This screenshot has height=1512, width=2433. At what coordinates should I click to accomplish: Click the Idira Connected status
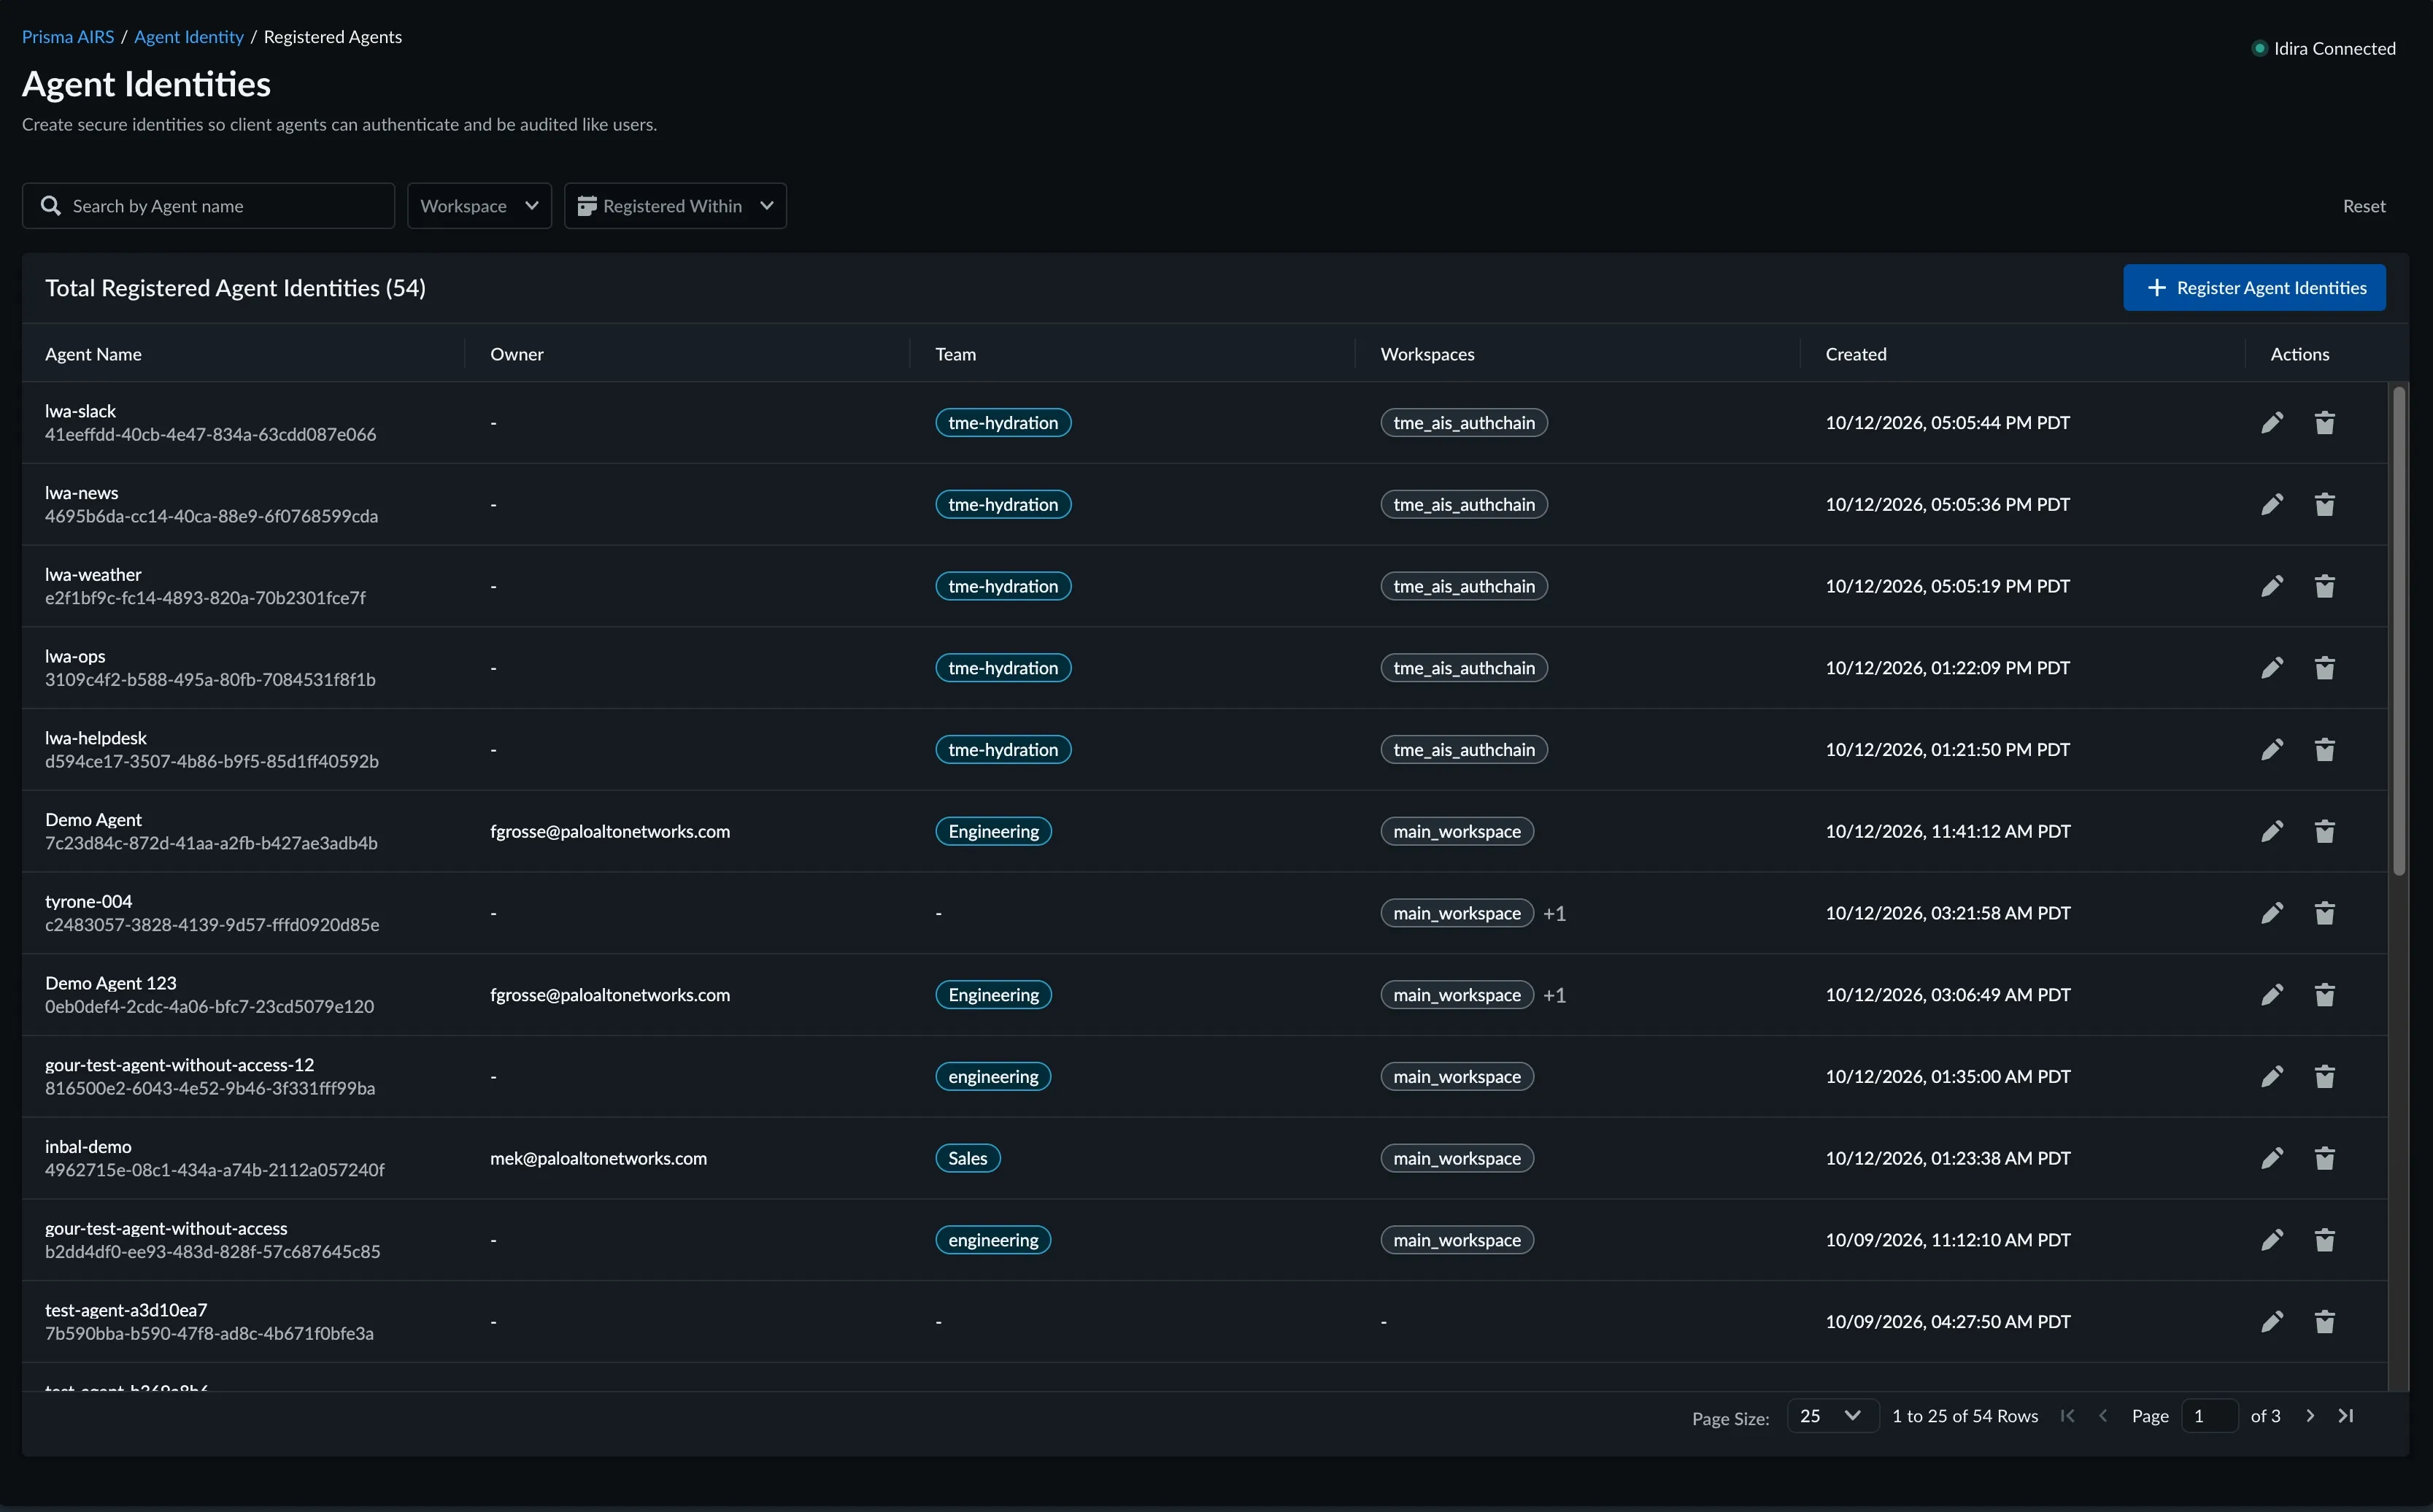(x=2323, y=48)
